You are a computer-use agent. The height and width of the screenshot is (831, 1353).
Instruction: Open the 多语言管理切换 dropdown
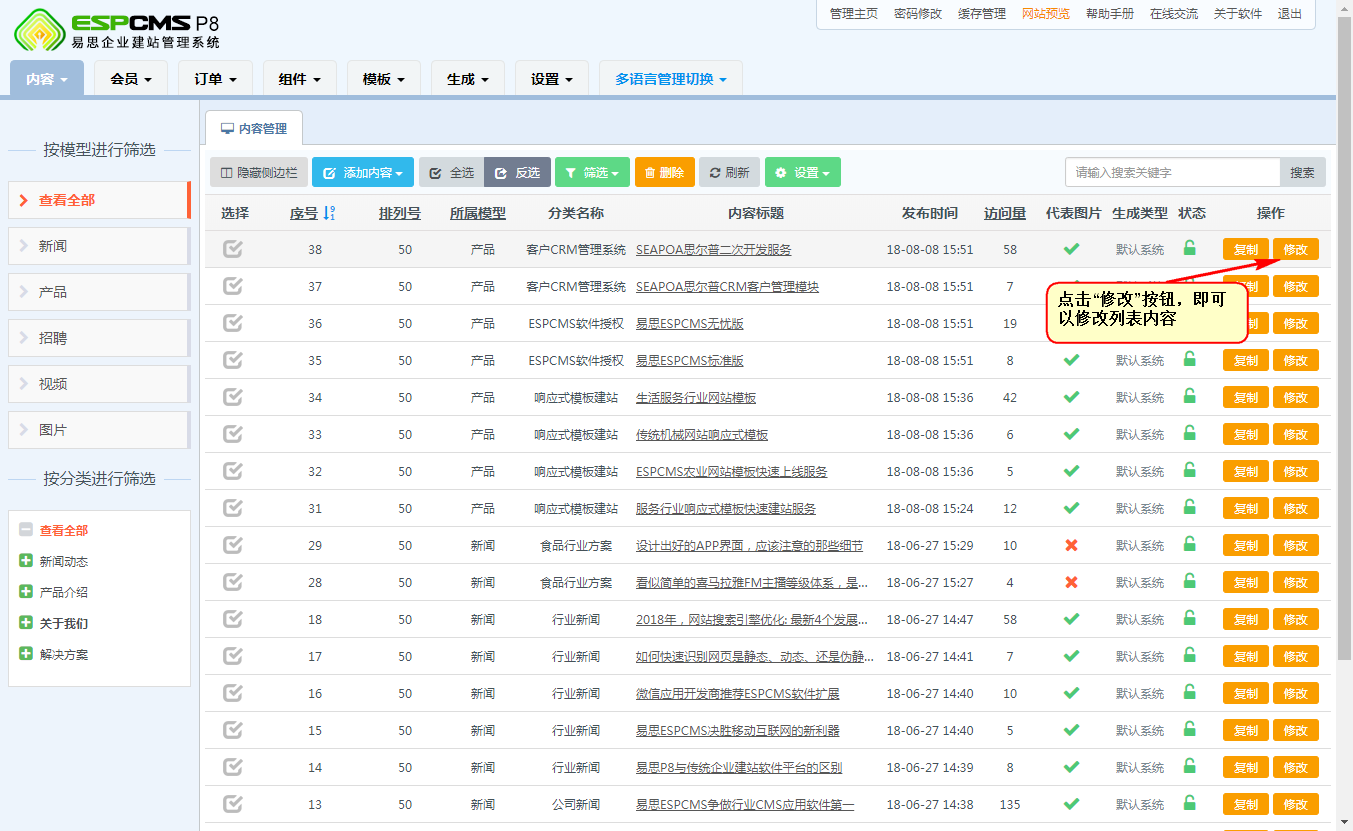(671, 79)
